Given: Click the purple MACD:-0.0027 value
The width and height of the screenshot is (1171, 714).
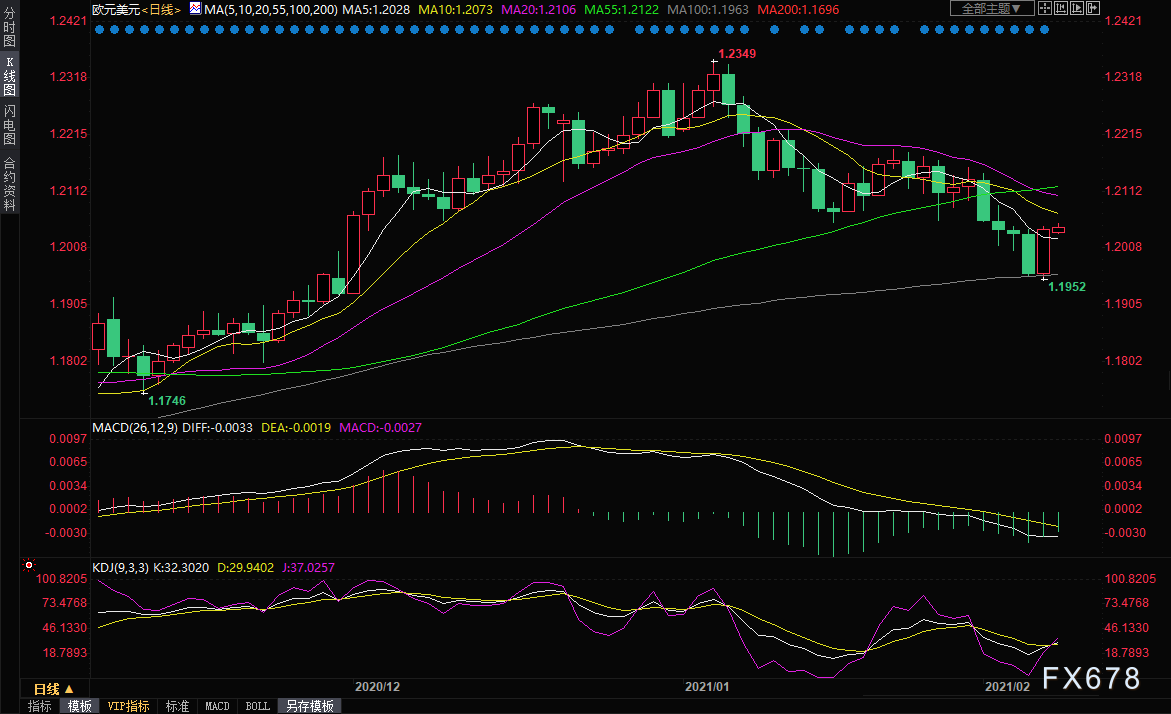Looking at the screenshot, I should (x=380, y=428).
